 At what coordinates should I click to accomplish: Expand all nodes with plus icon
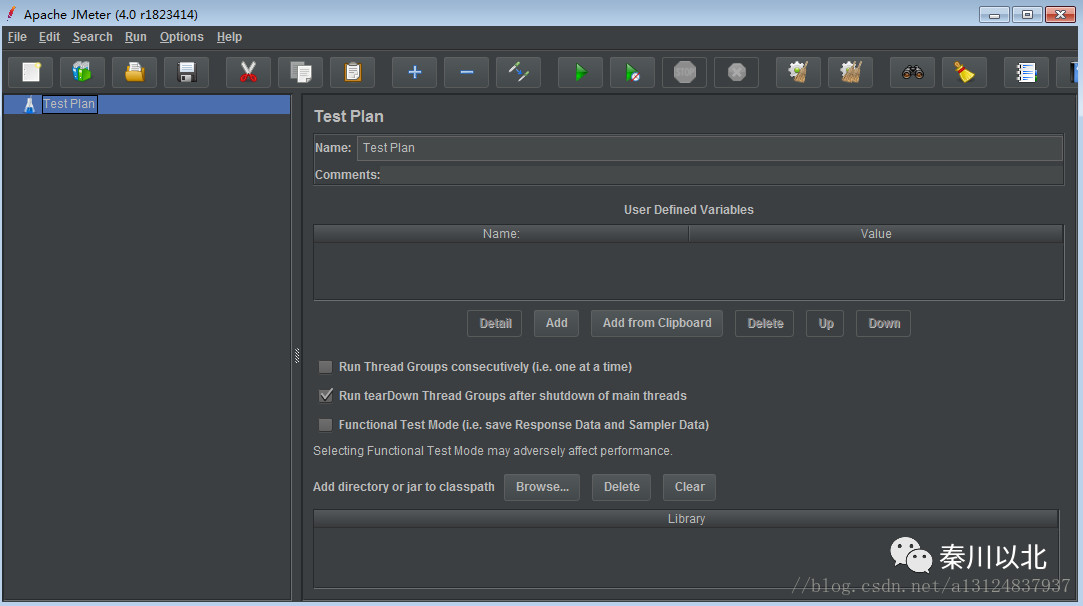point(414,72)
